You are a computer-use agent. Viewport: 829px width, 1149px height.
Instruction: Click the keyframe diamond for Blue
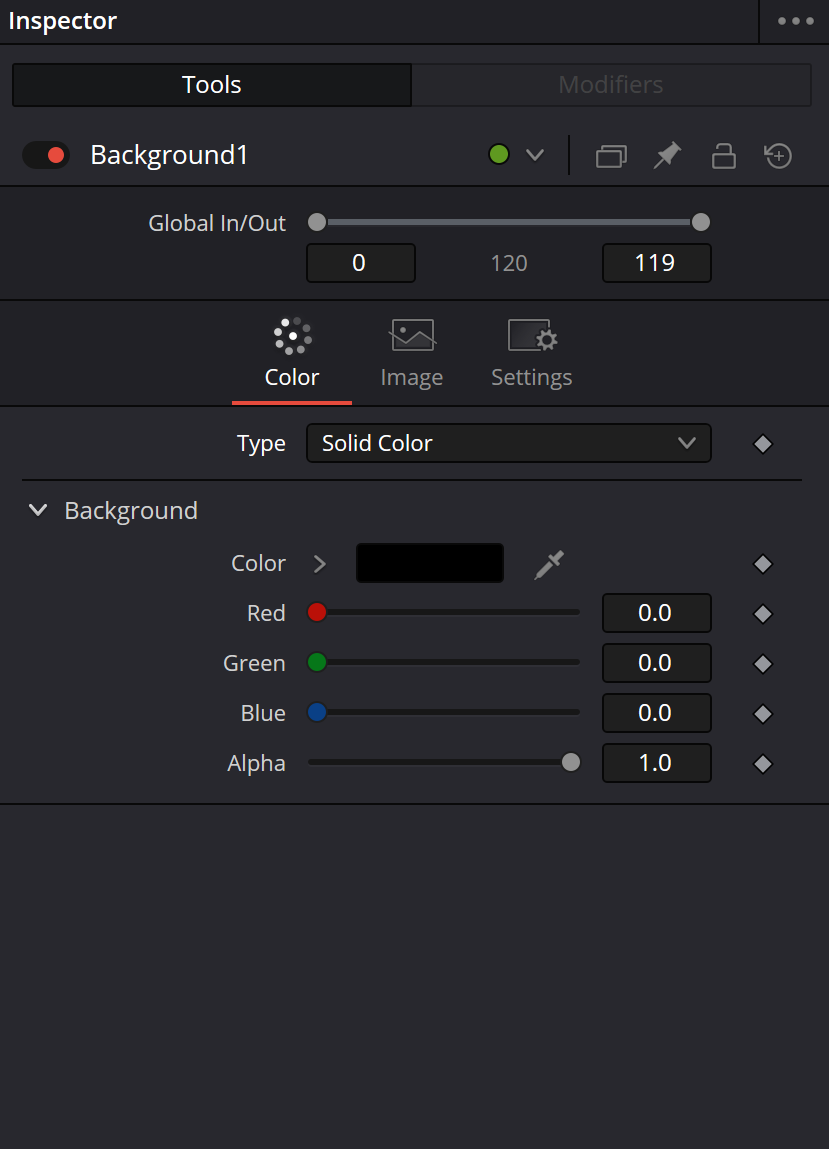tap(763, 714)
